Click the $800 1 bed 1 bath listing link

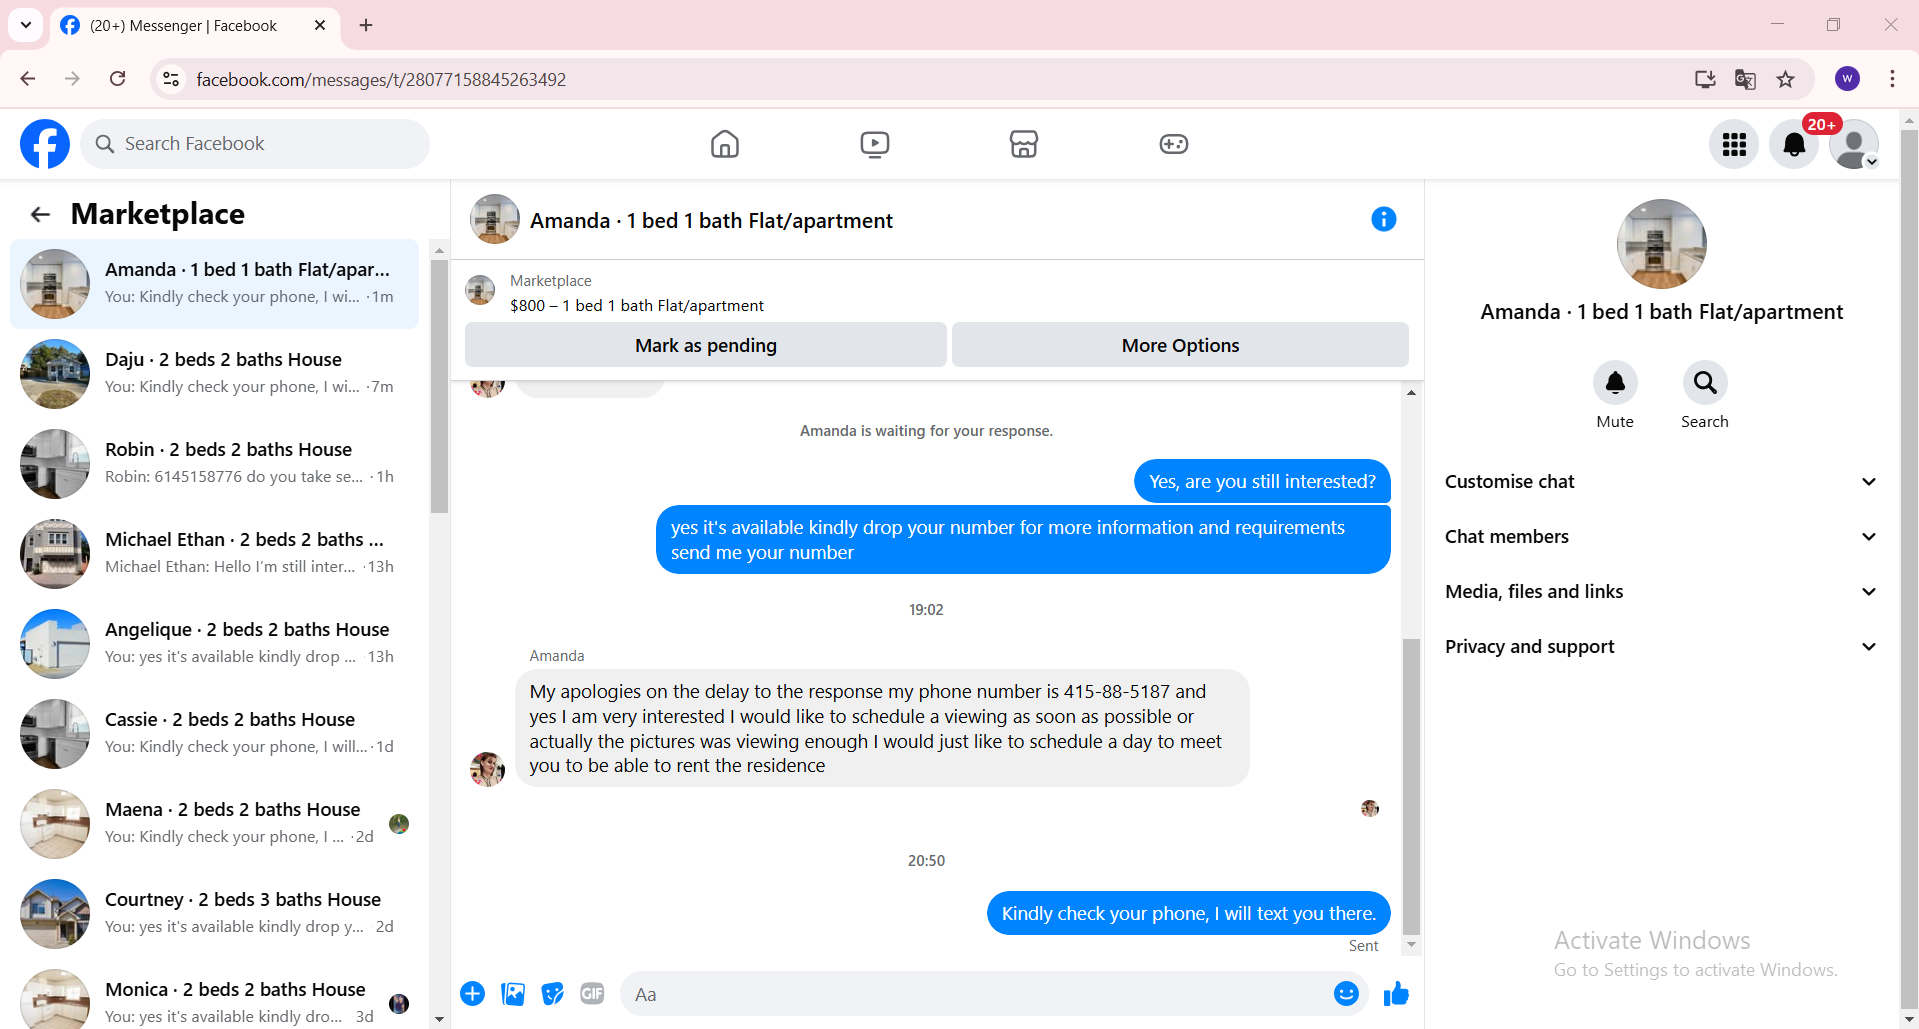click(x=637, y=306)
